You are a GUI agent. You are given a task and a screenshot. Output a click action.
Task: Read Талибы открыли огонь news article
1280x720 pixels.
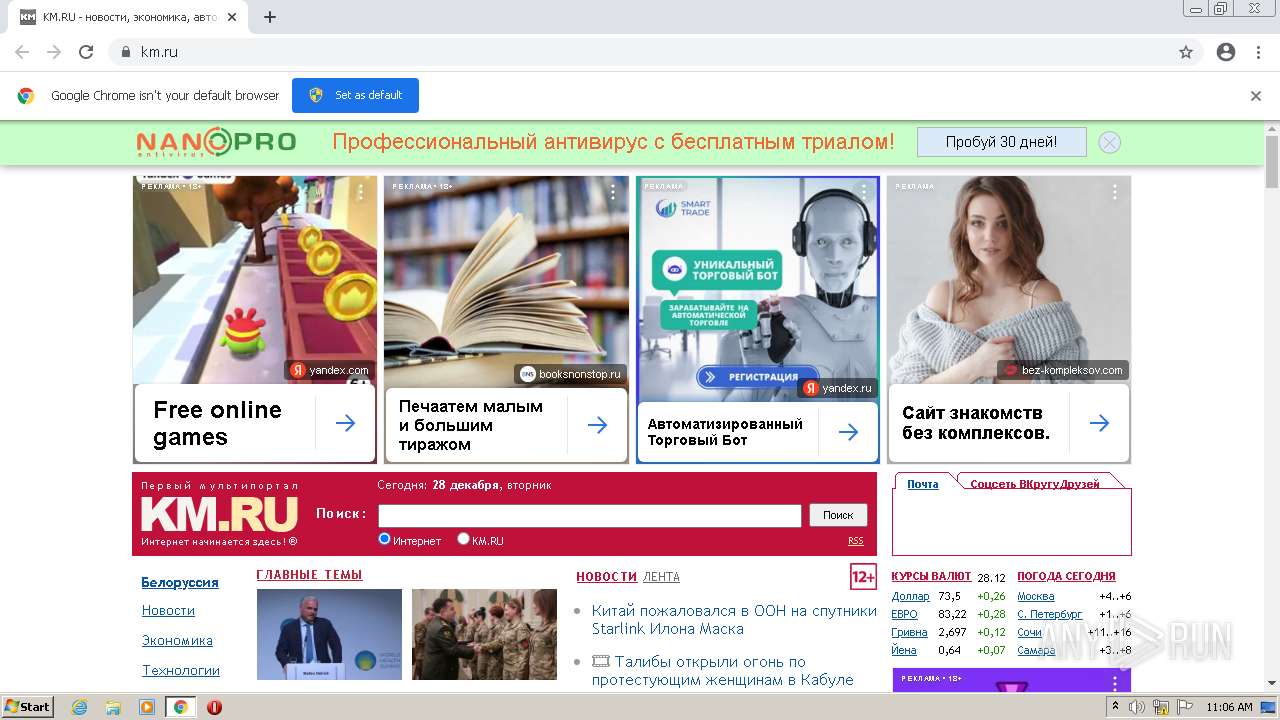point(722,670)
